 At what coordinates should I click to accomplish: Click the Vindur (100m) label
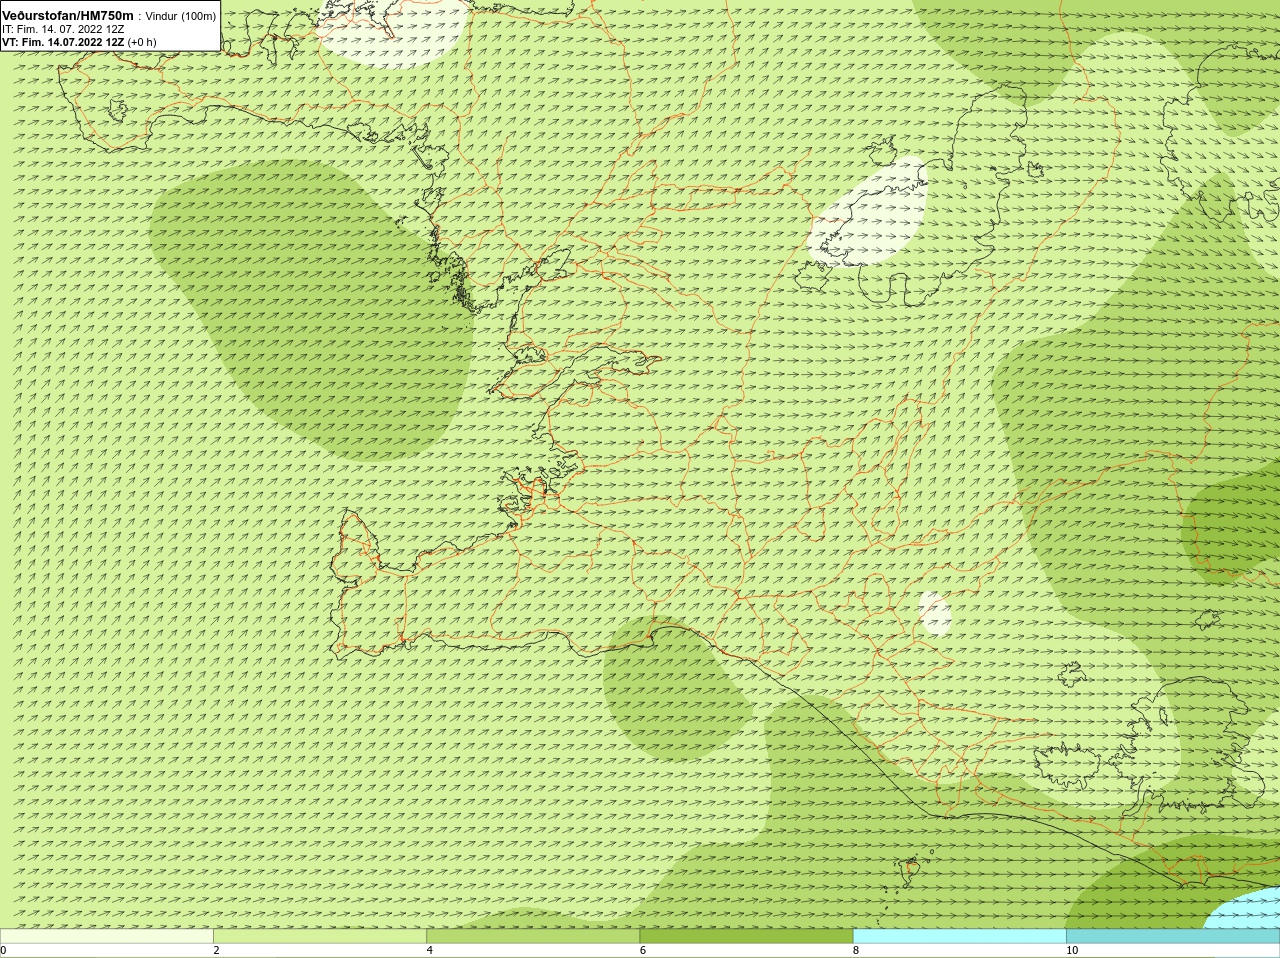tap(181, 17)
